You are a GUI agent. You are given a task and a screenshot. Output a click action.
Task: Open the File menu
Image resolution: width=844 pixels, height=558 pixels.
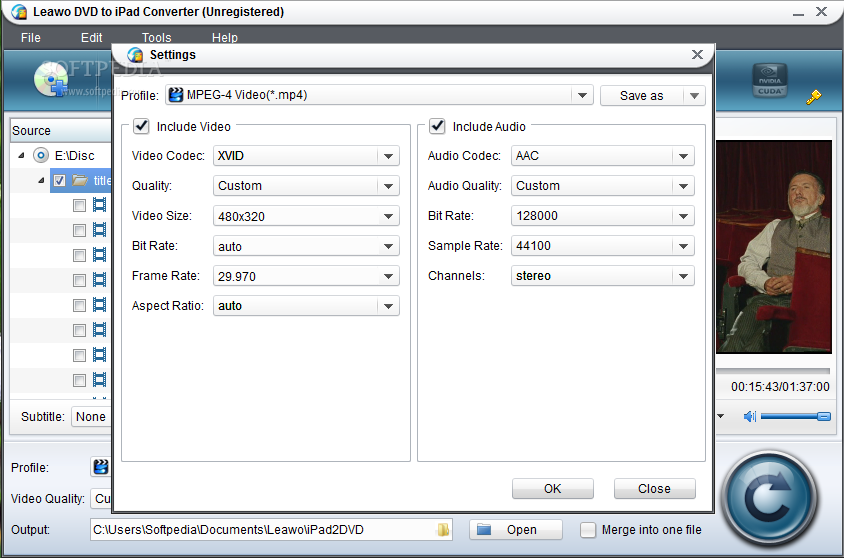(x=31, y=38)
